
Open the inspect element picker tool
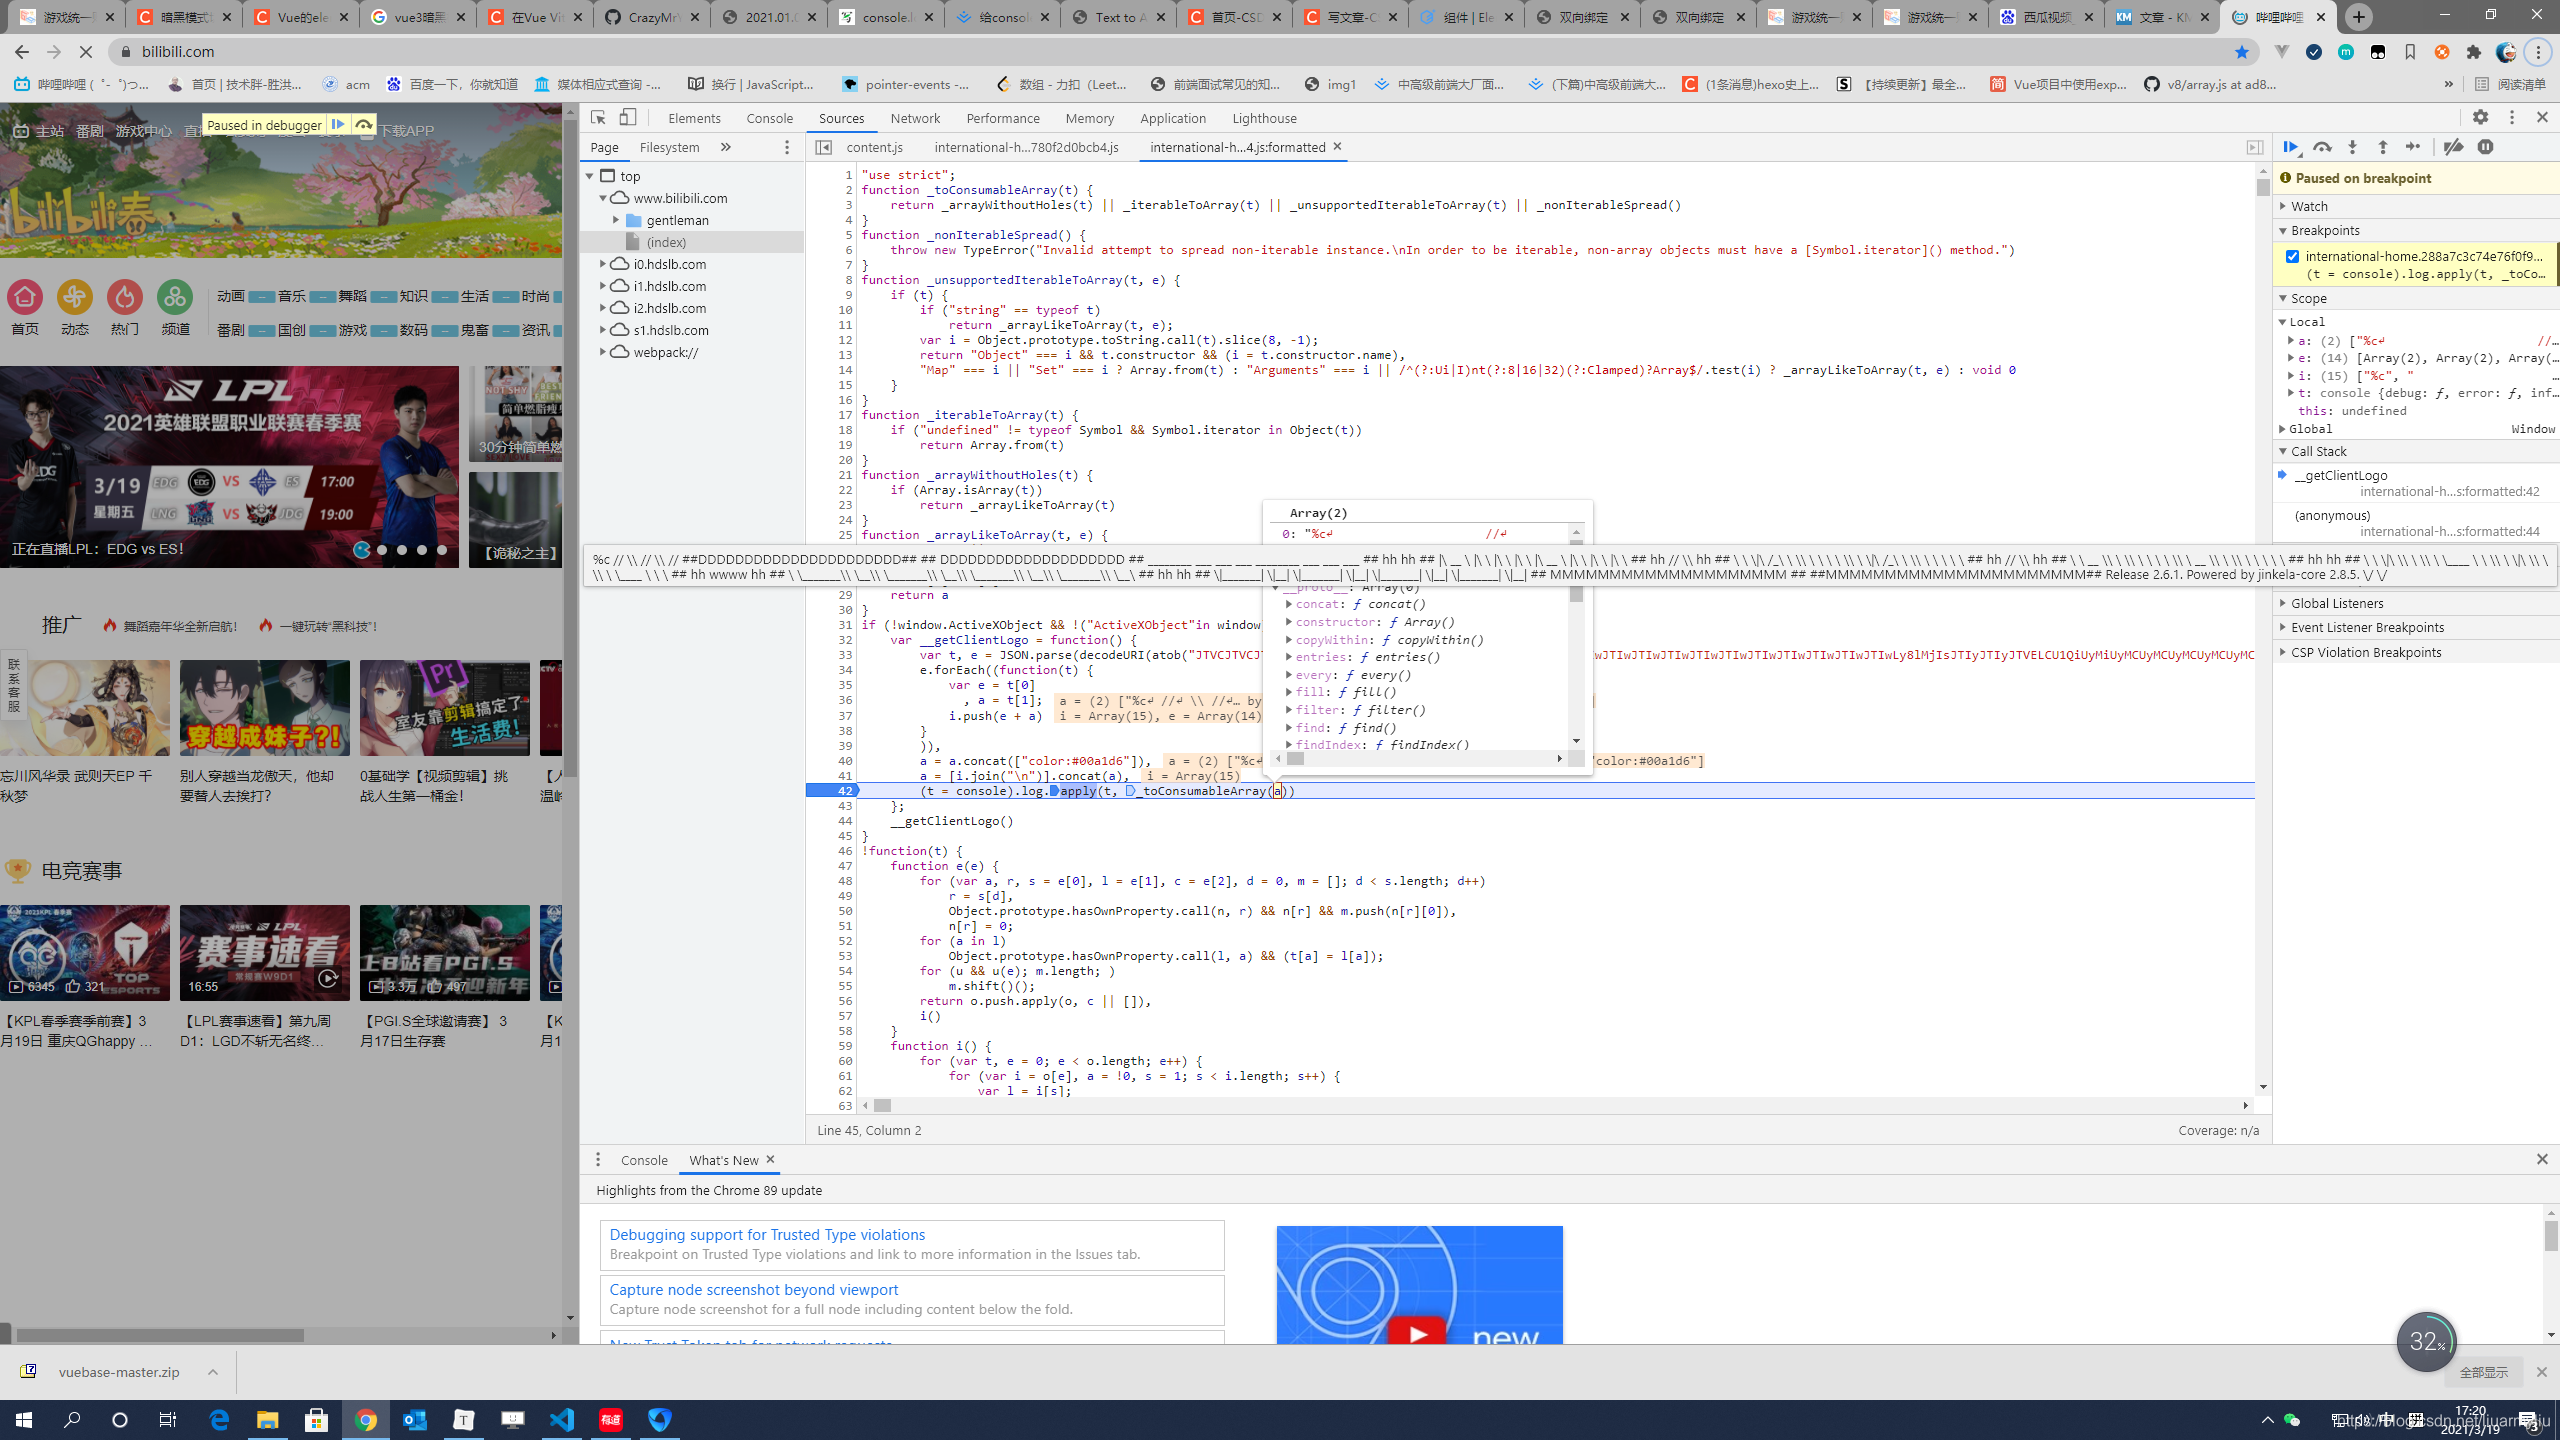[598, 117]
